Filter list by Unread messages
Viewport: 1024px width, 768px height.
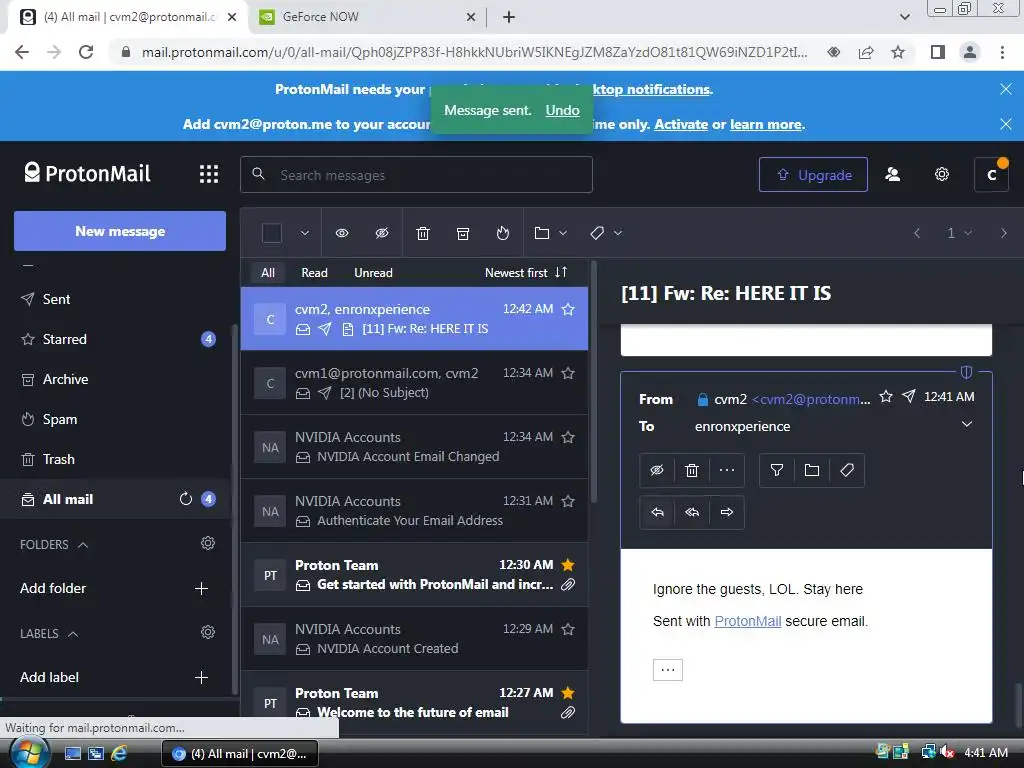(373, 273)
